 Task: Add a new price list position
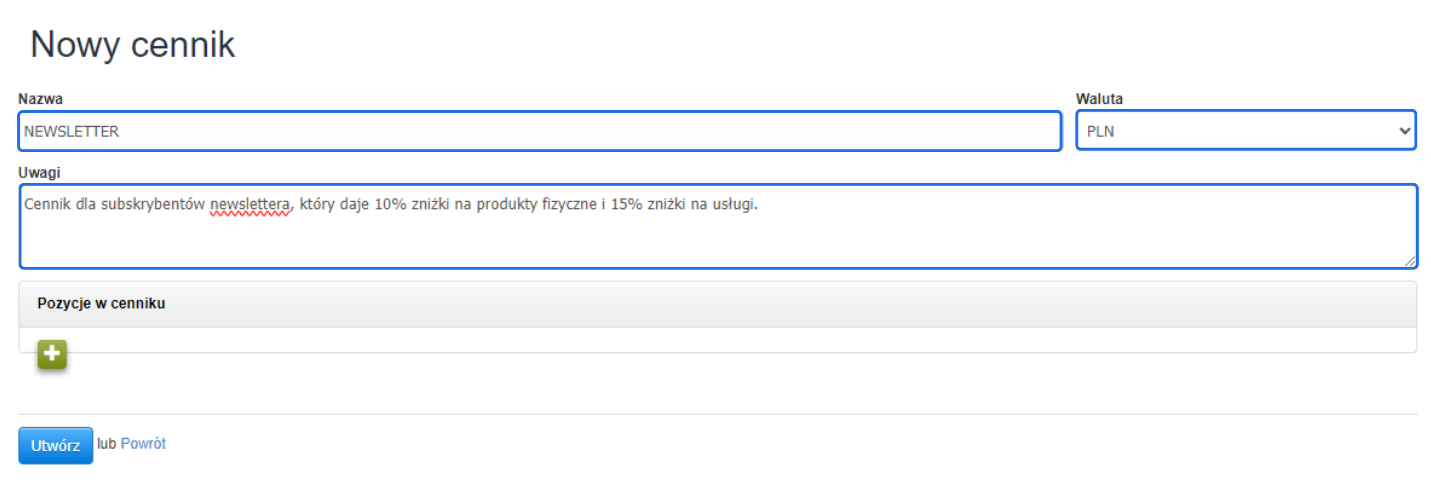tap(52, 354)
